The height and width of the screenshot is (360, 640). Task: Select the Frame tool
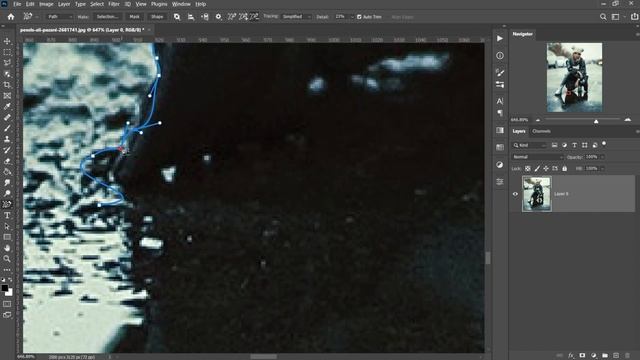(7, 96)
